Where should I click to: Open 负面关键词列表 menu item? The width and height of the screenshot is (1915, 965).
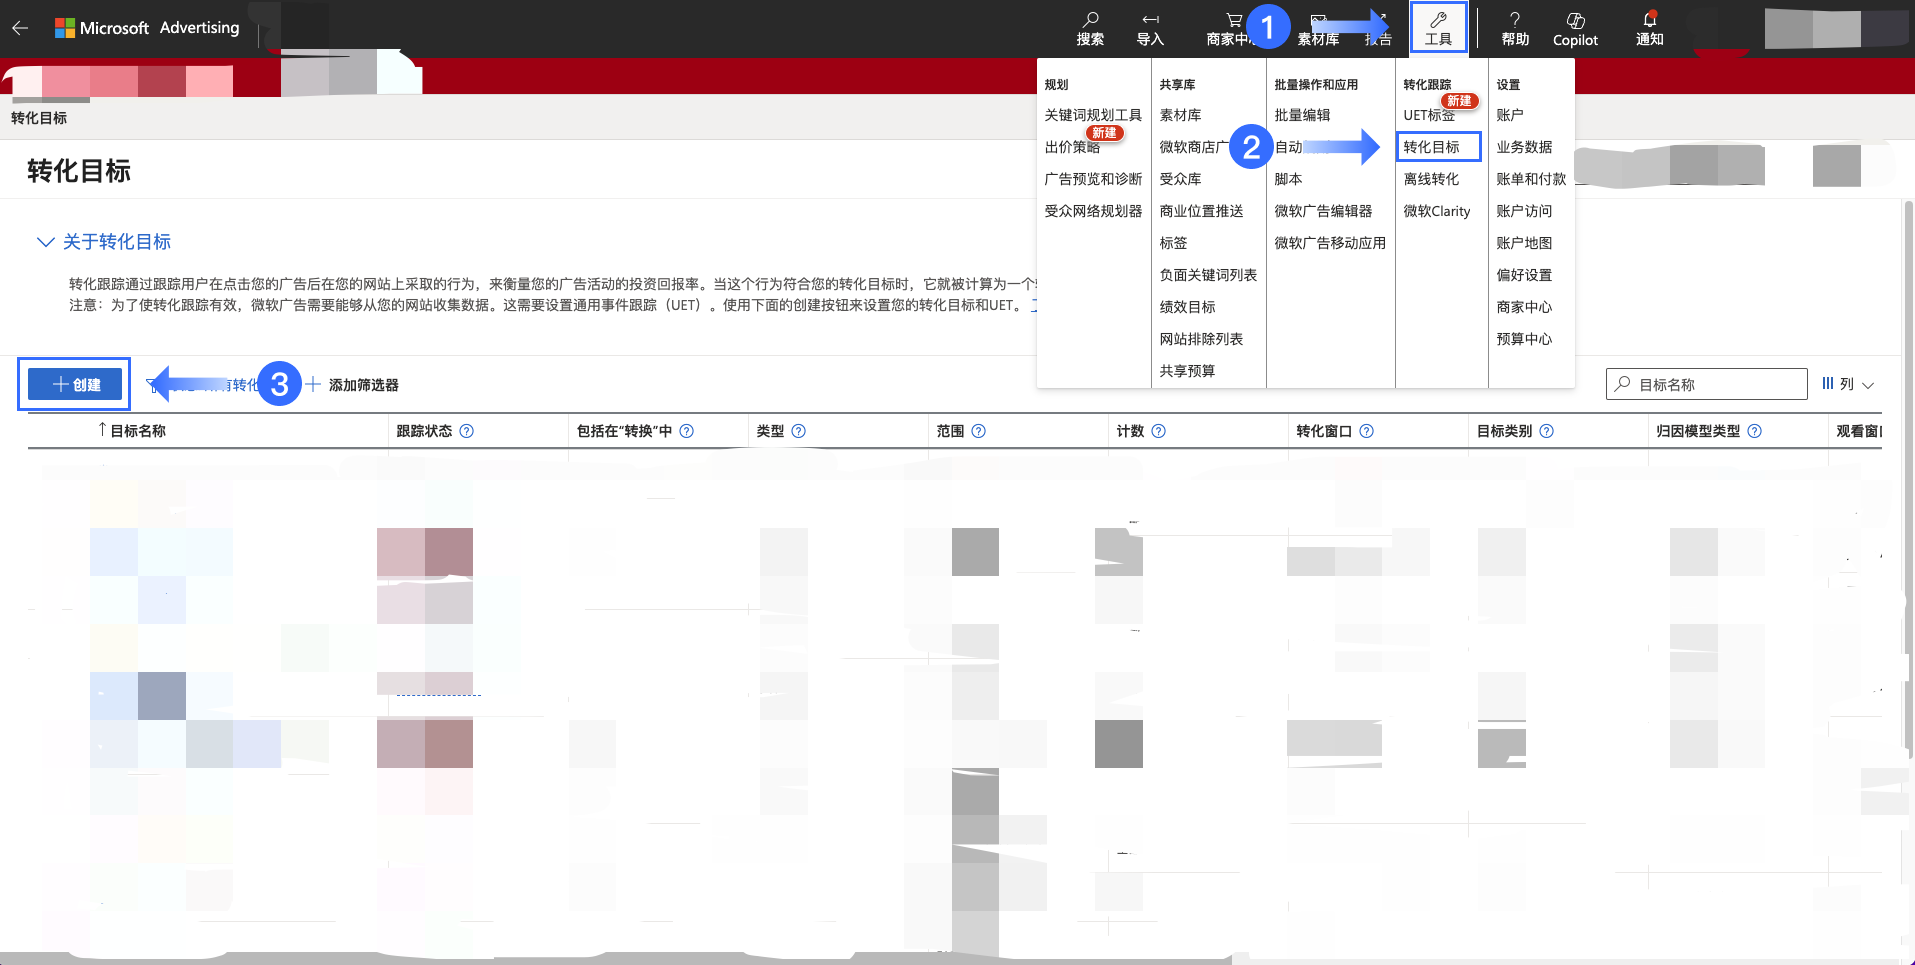tap(1208, 275)
